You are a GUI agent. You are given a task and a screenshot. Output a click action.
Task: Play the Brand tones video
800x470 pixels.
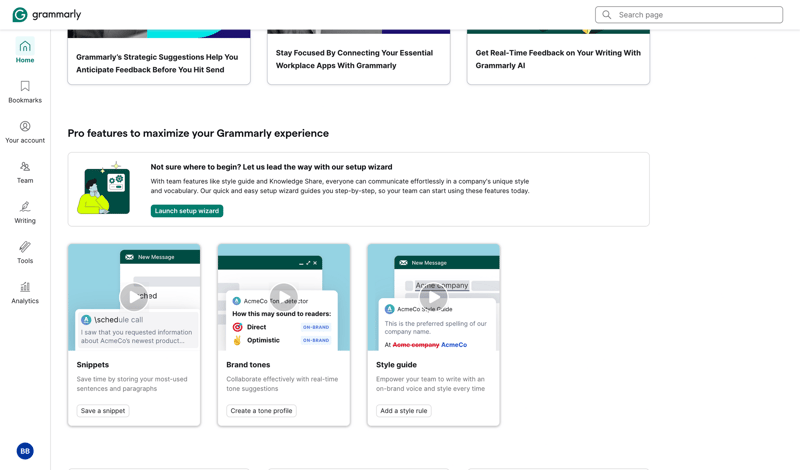click(284, 297)
